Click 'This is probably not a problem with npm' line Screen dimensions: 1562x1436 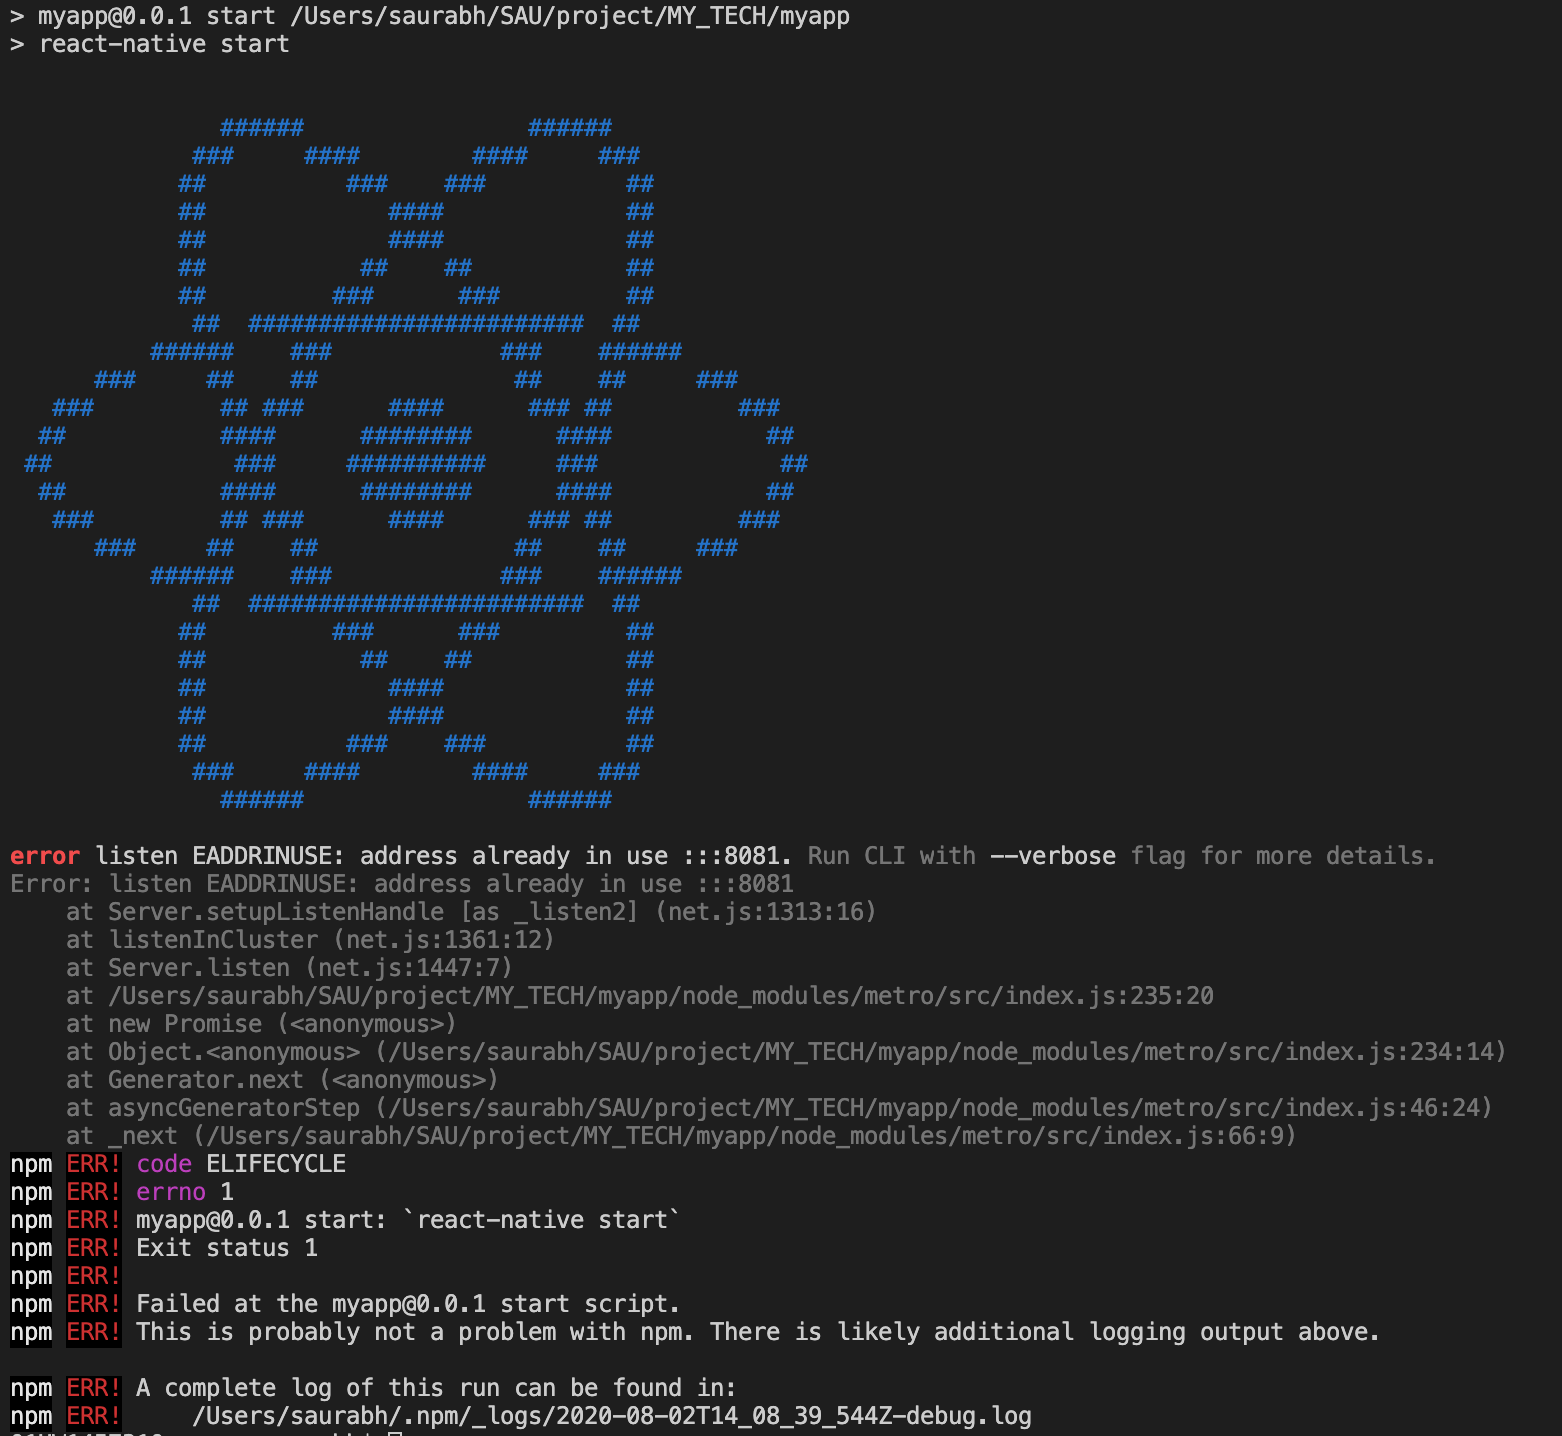pos(695,1332)
